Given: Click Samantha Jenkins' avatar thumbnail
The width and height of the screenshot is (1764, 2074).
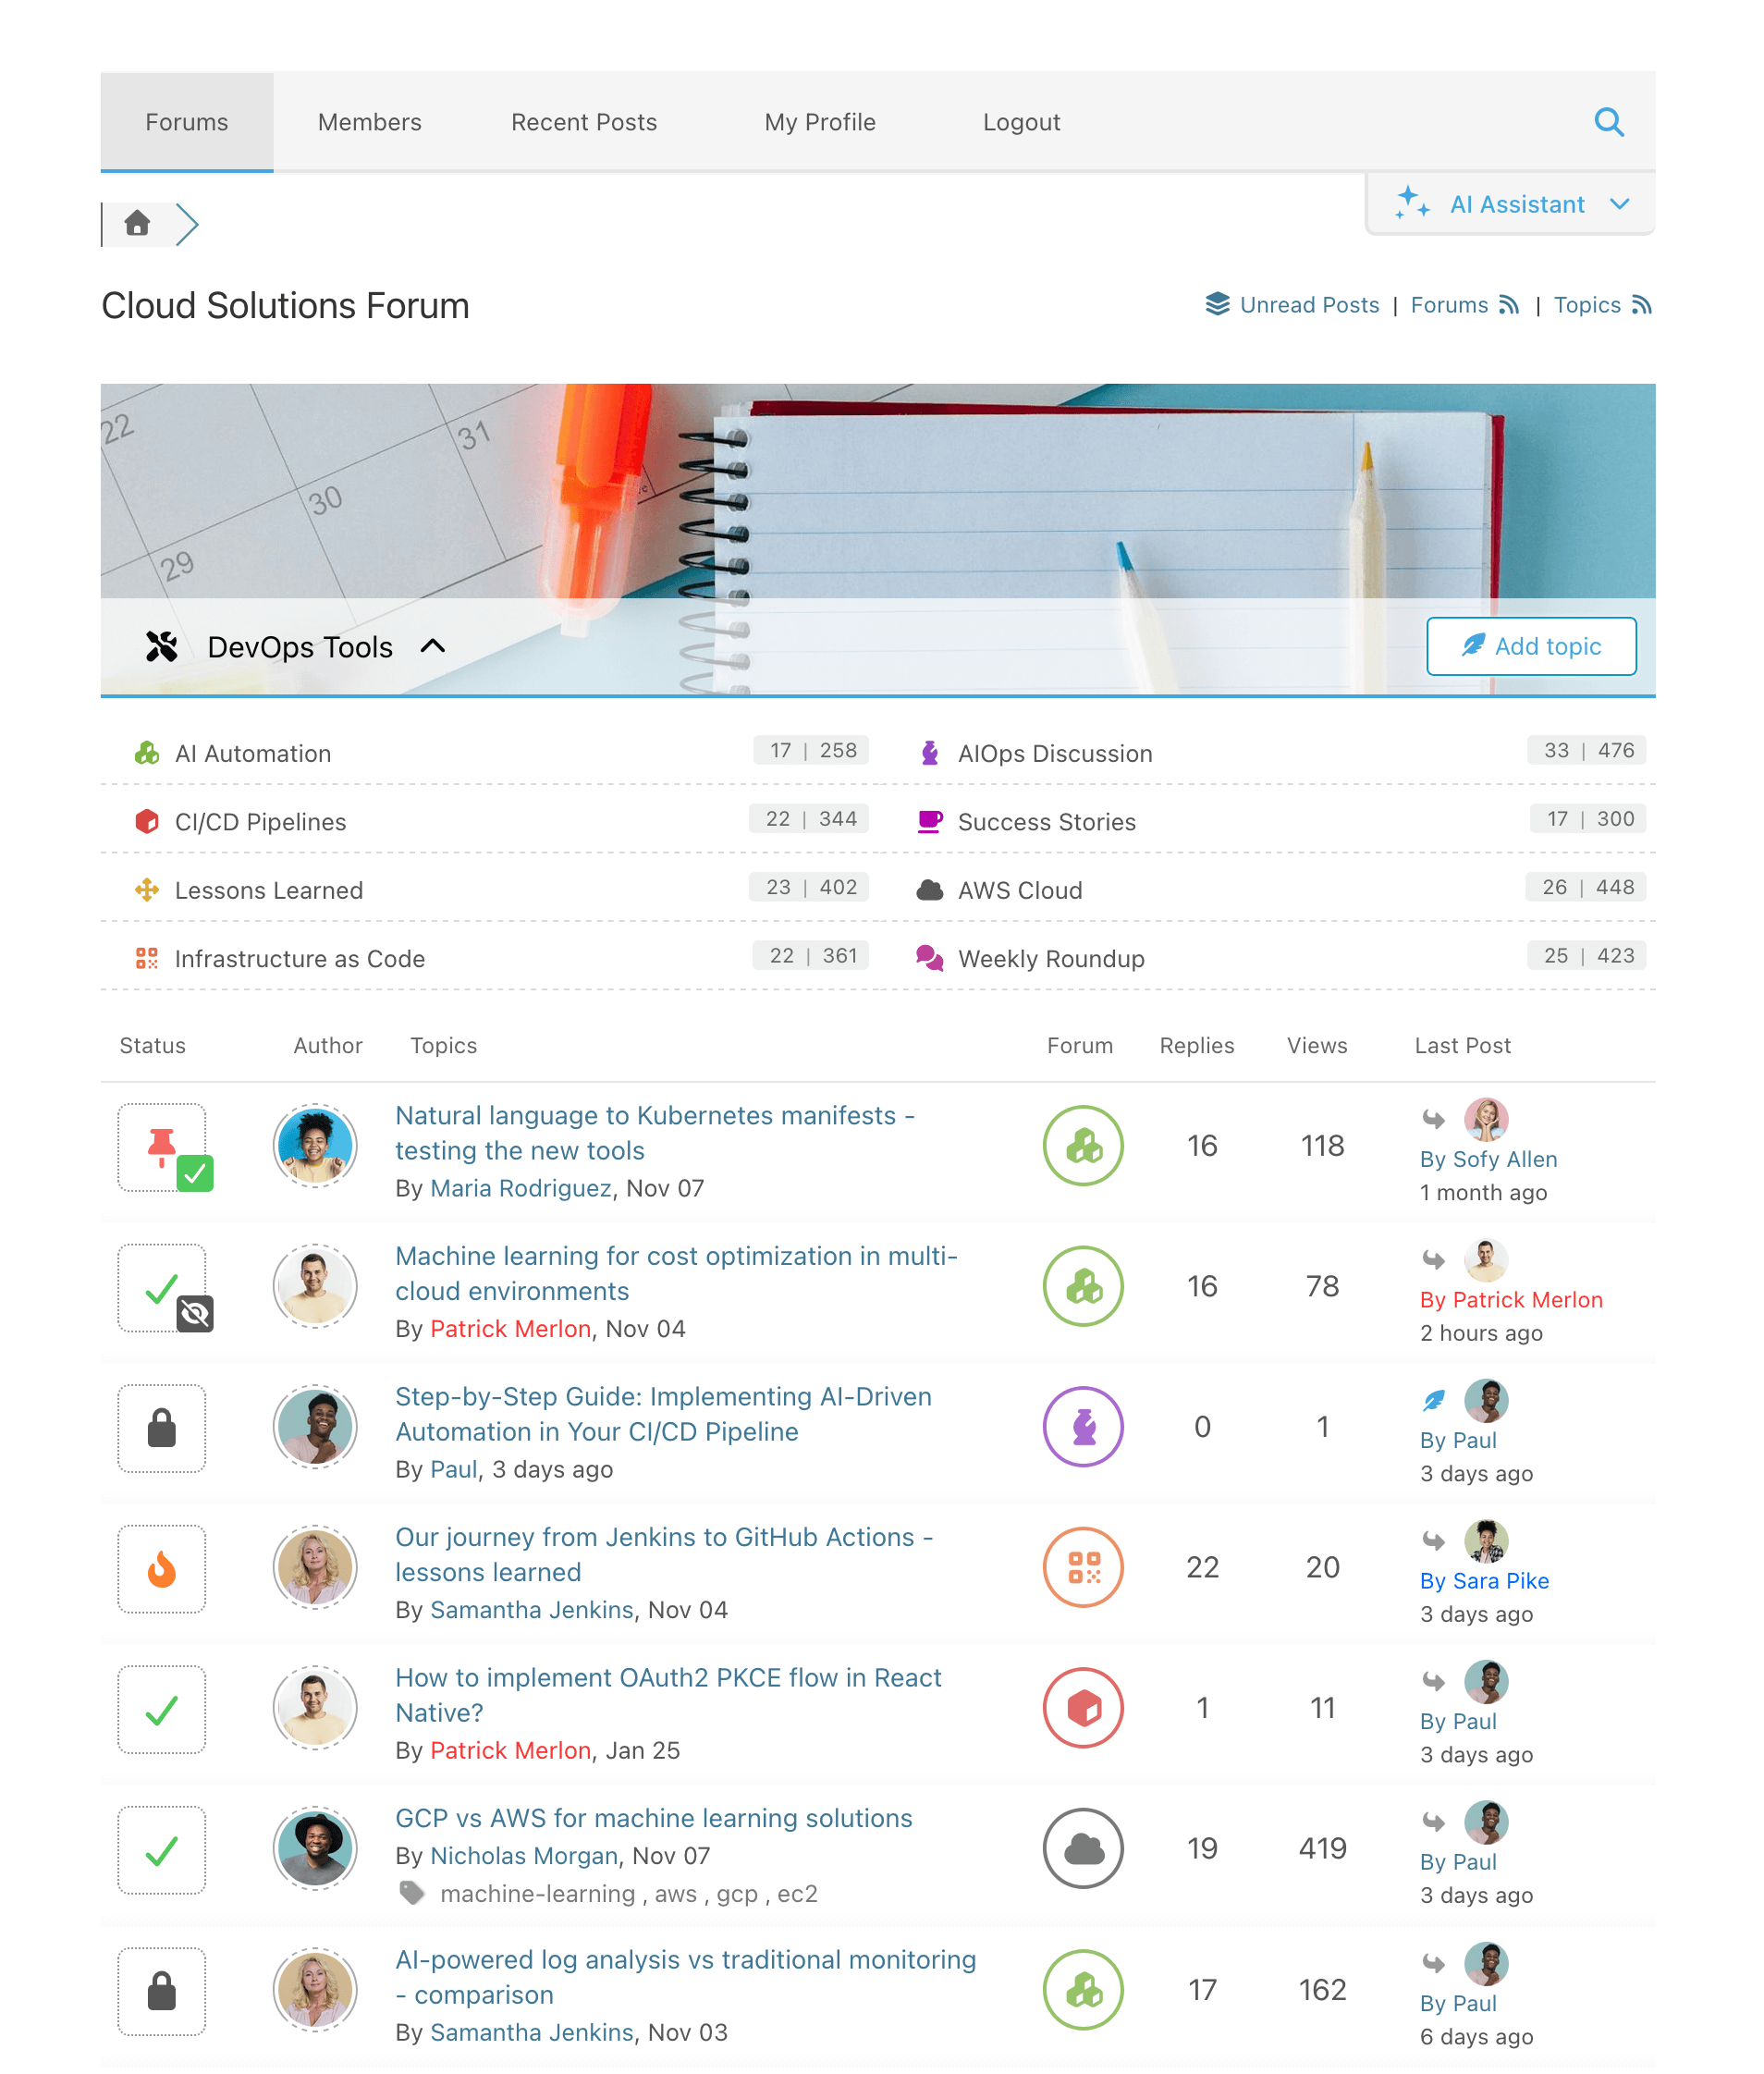Looking at the screenshot, I should point(315,1568).
